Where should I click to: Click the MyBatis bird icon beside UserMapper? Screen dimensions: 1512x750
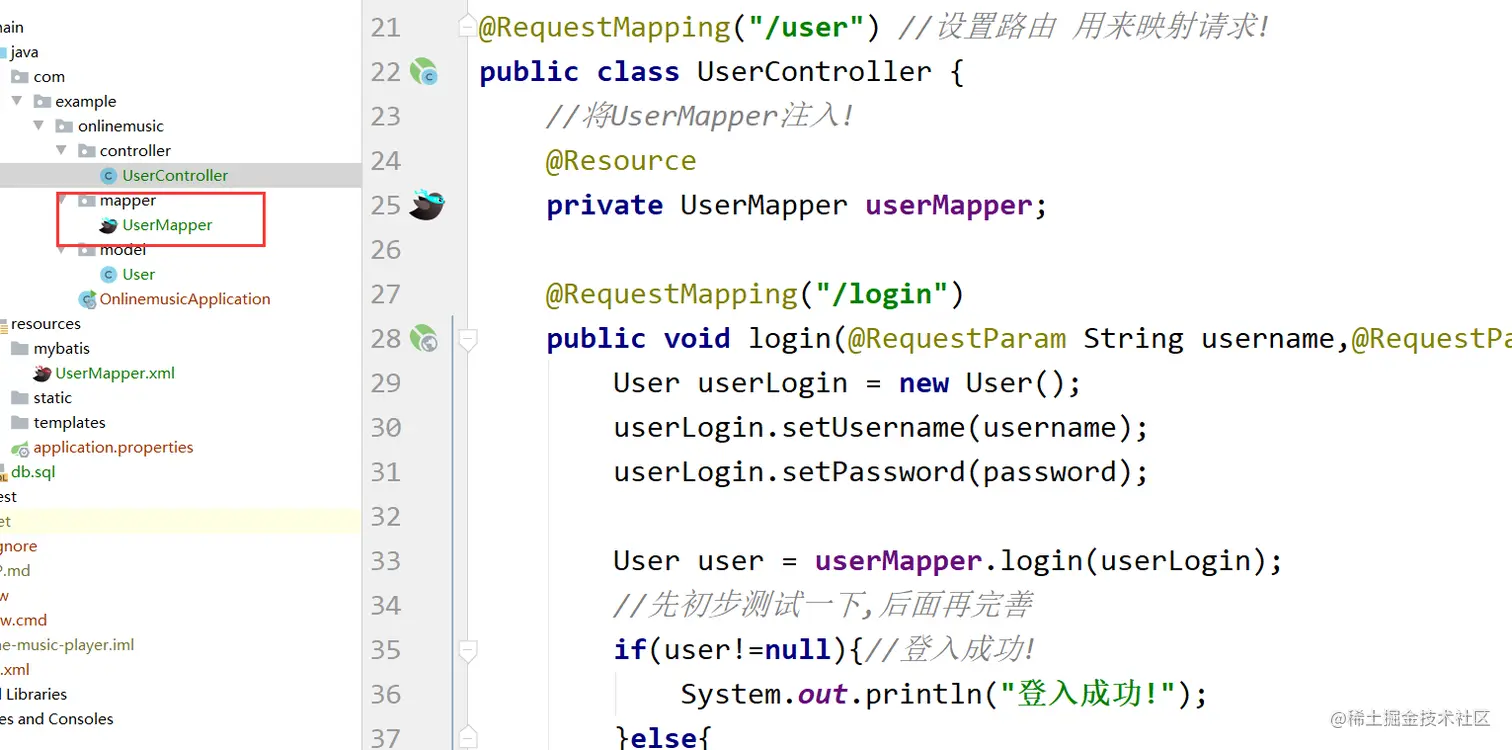(108, 225)
